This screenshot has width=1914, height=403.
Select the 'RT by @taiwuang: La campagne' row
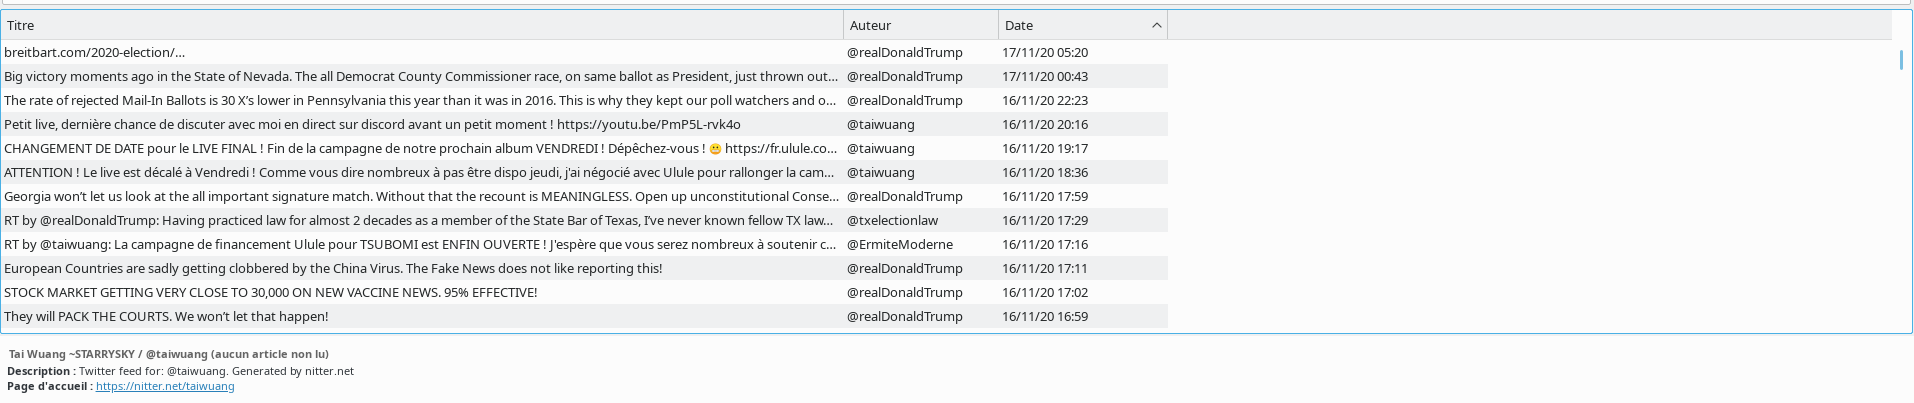click(x=584, y=244)
